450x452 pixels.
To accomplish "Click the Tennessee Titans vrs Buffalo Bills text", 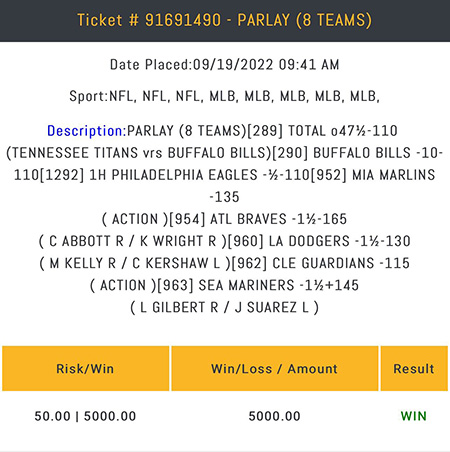I will (x=139, y=153).
